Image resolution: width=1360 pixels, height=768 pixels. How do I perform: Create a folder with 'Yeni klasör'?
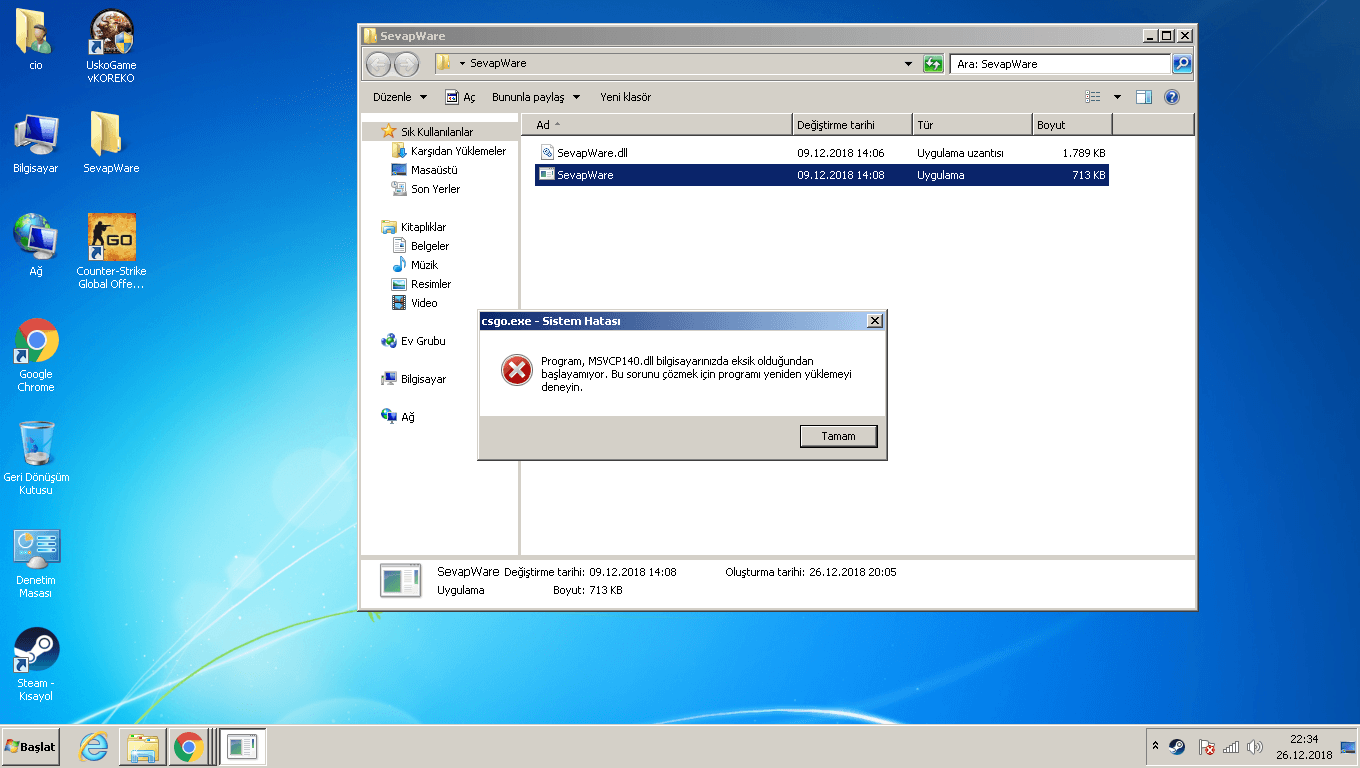[x=625, y=97]
